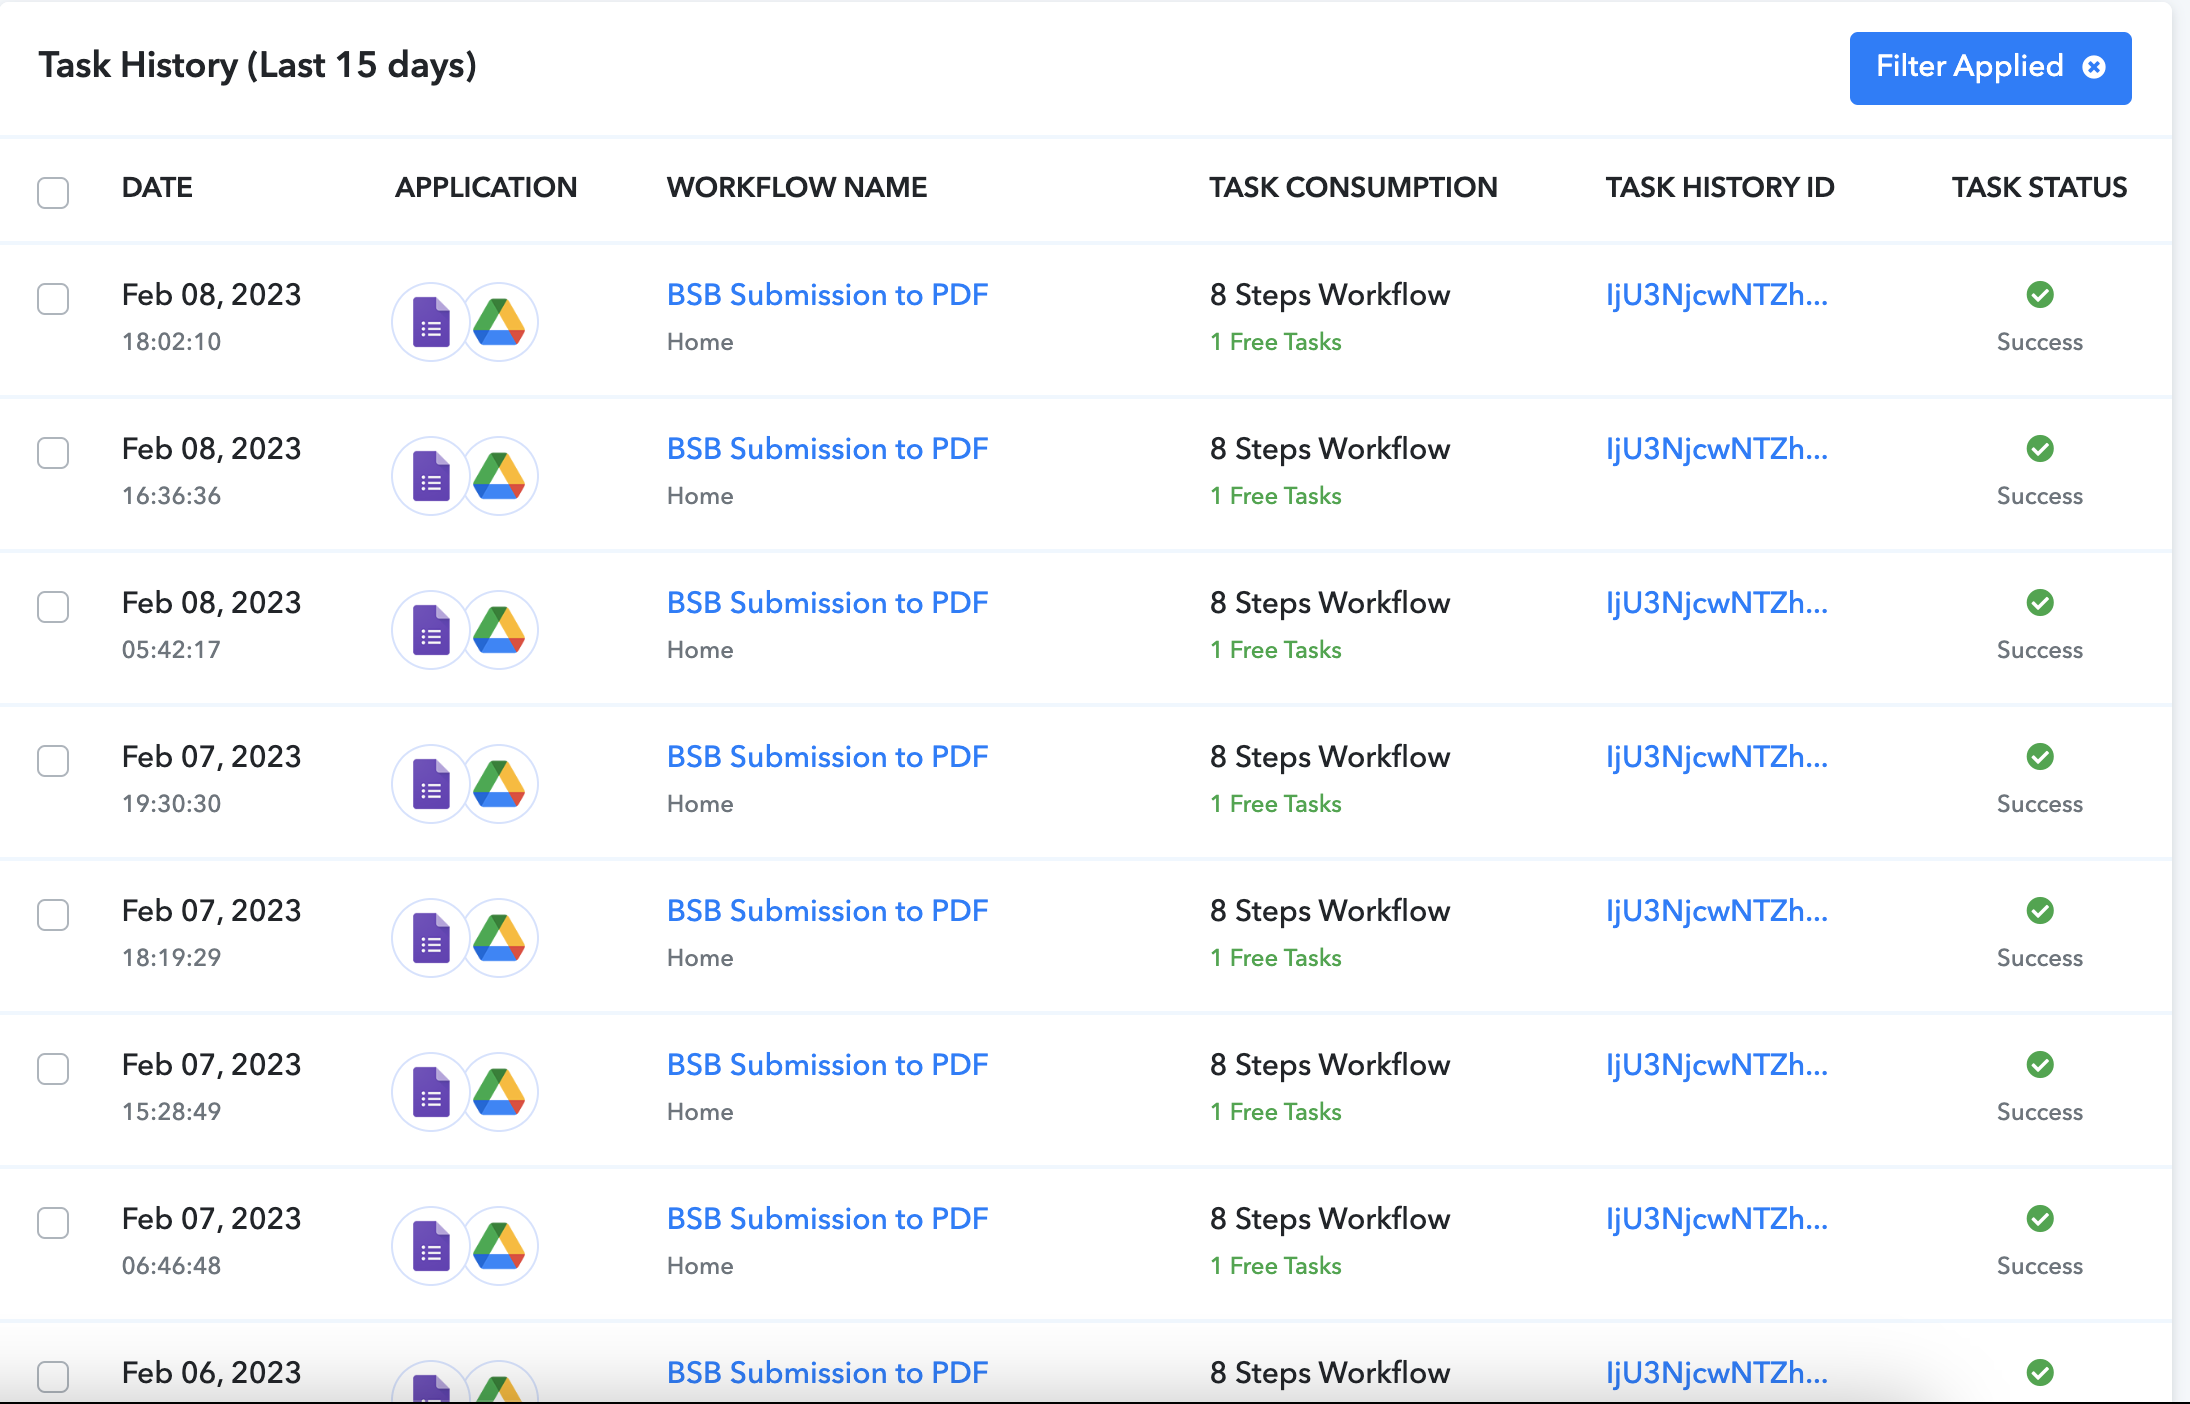The image size is (2190, 1404).
Task: Open BSB Submission to PDF workflow at 06:46:48
Action: 828,1219
